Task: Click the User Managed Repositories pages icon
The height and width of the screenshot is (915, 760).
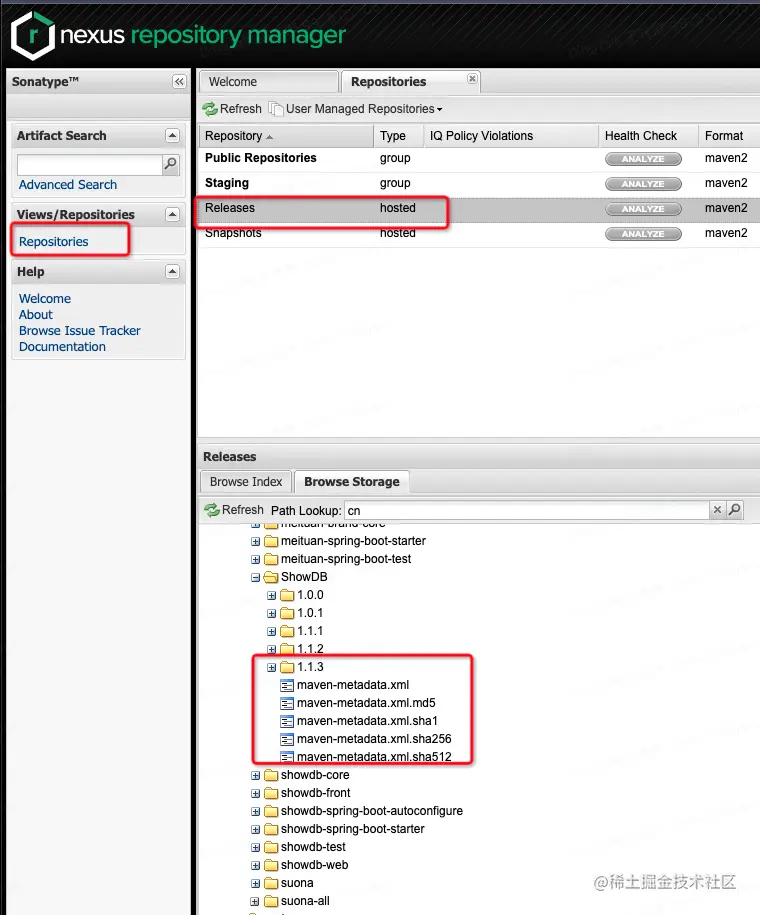Action: [x=276, y=109]
